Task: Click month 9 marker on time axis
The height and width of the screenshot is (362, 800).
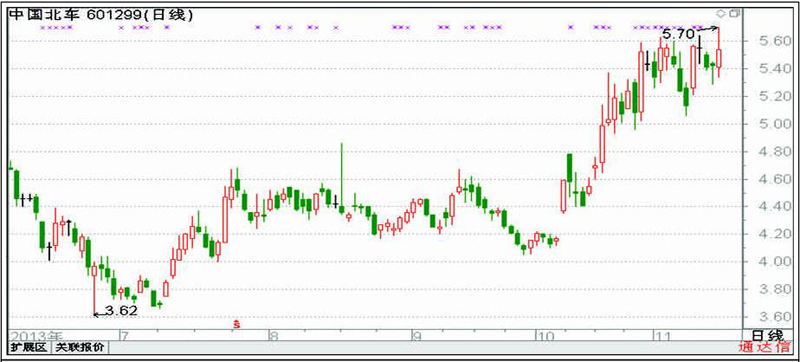Action: (x=417, y=337)
